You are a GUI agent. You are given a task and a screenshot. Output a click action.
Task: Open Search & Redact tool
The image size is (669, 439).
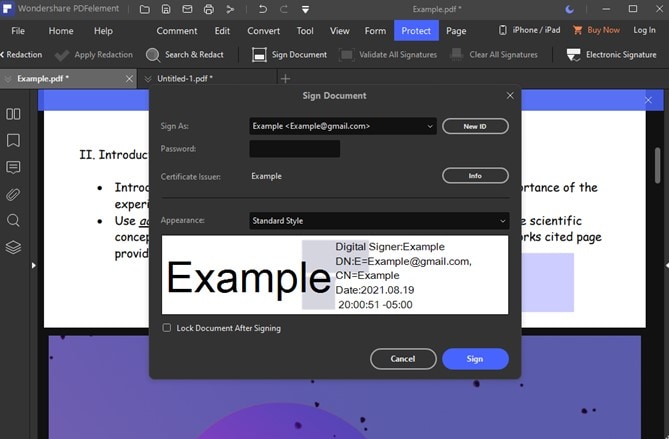[x=185, y=55]
